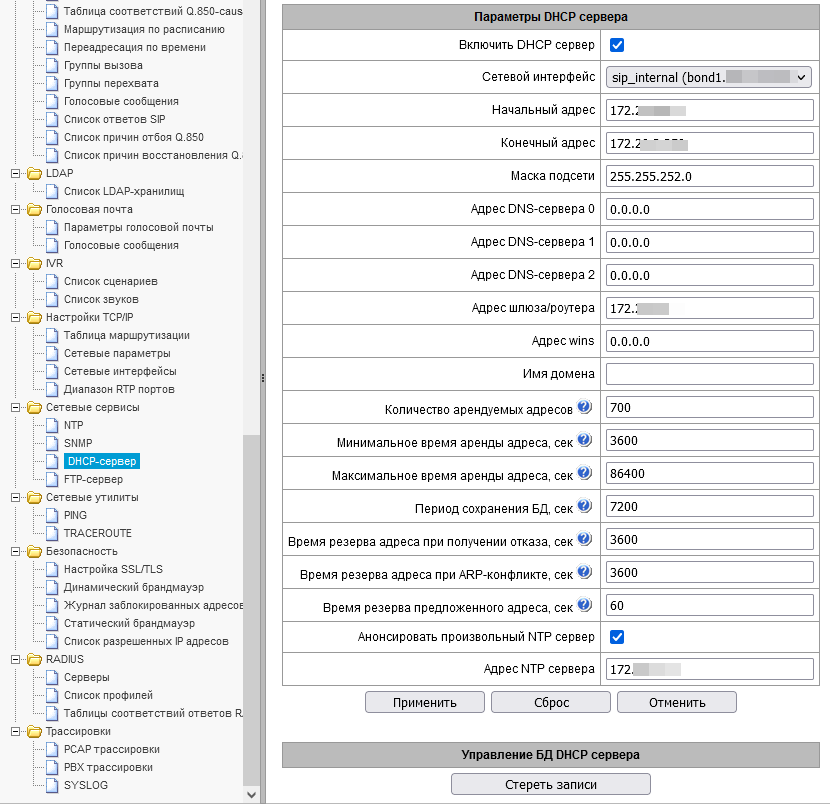
Task: Show help for резерва предложенного адреса
Action: pyautogui.click(x=584, y=604)
